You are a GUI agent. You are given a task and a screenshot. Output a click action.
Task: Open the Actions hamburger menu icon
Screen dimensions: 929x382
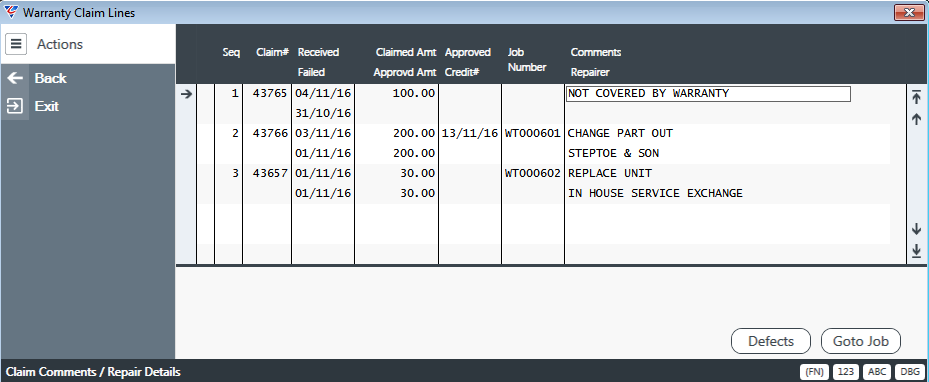16,44
